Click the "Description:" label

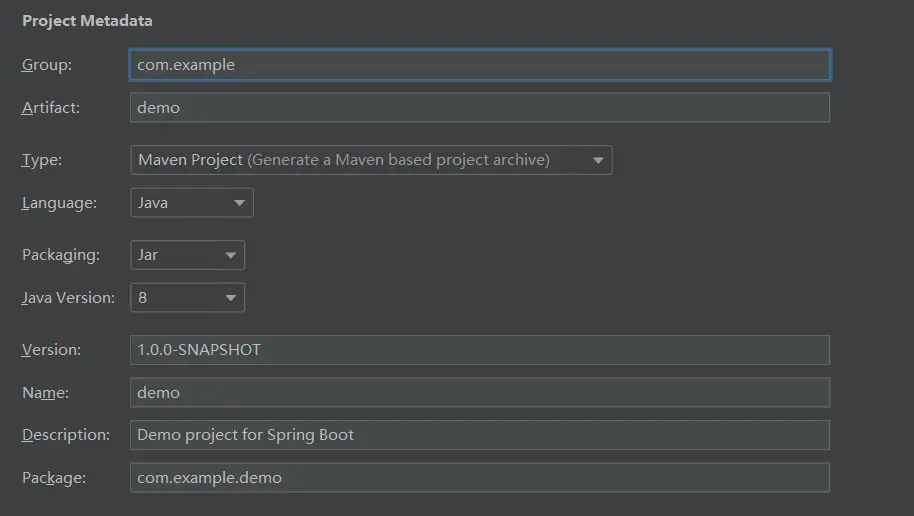(x=66, y=435)
